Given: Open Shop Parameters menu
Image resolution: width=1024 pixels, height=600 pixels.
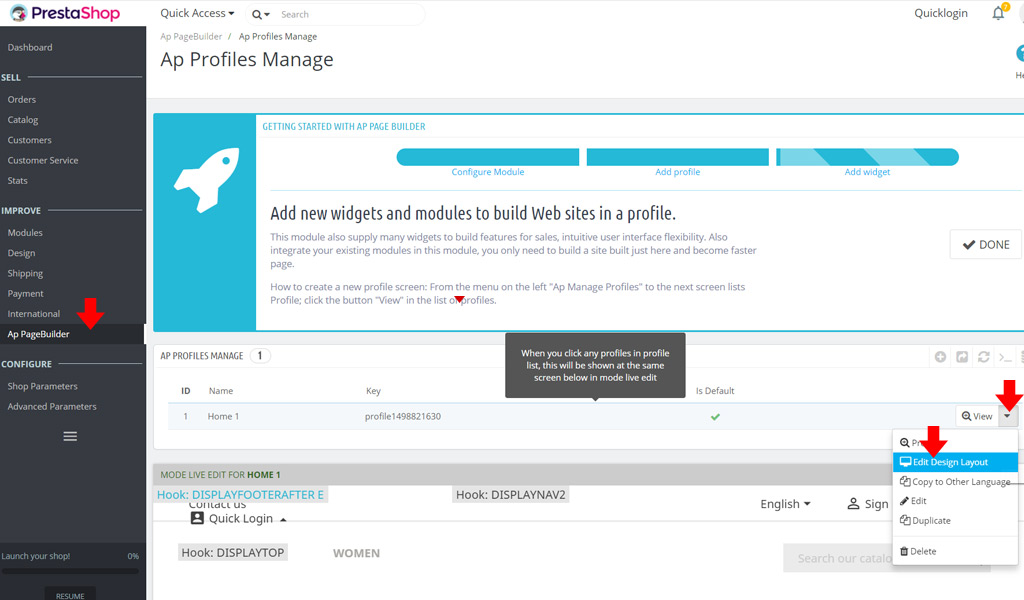Looking at the screenshot, I should [42, 386].
